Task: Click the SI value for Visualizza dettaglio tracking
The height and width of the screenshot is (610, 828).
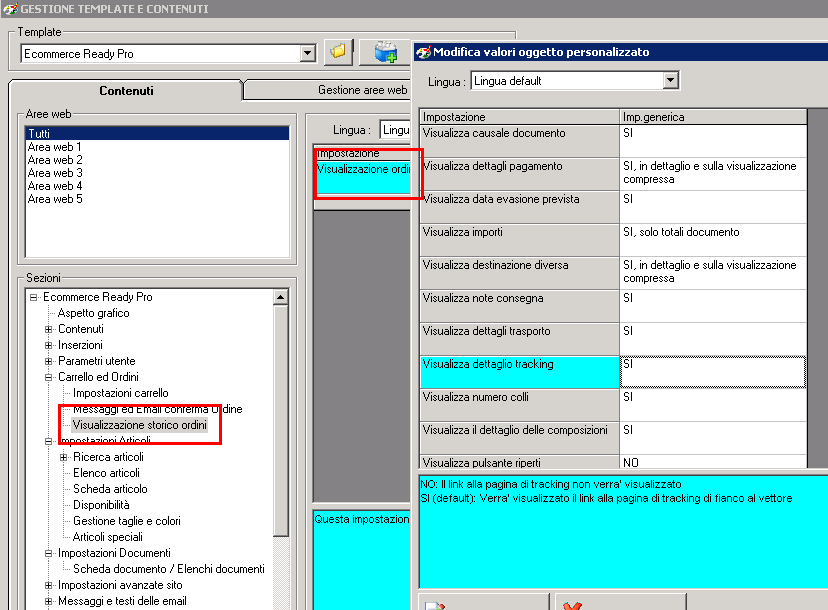Action: 713,372
